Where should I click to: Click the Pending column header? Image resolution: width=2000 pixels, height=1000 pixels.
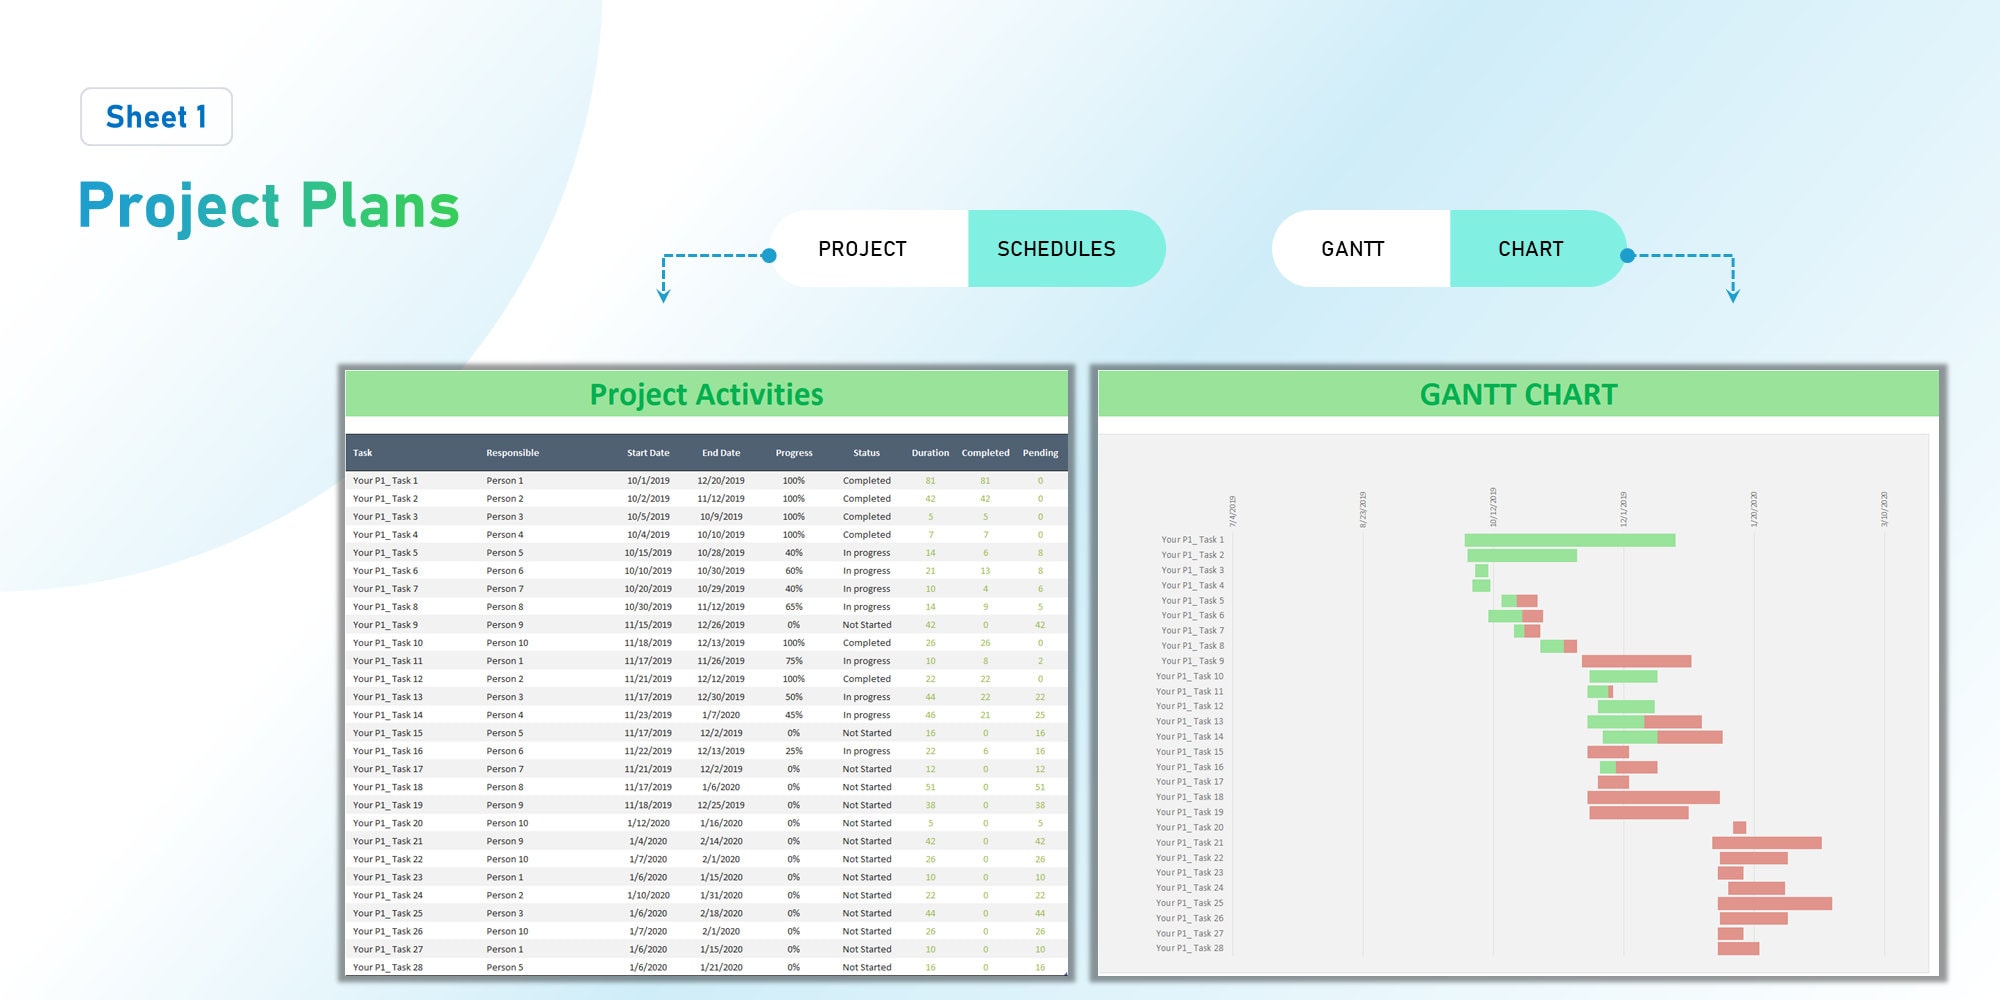point(1040,453)
